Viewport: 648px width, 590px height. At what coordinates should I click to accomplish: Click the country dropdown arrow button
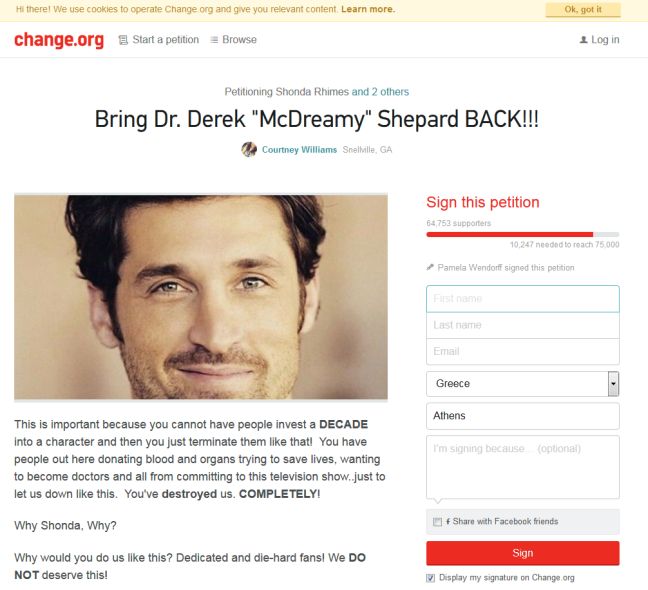click(x=613, y=384)
